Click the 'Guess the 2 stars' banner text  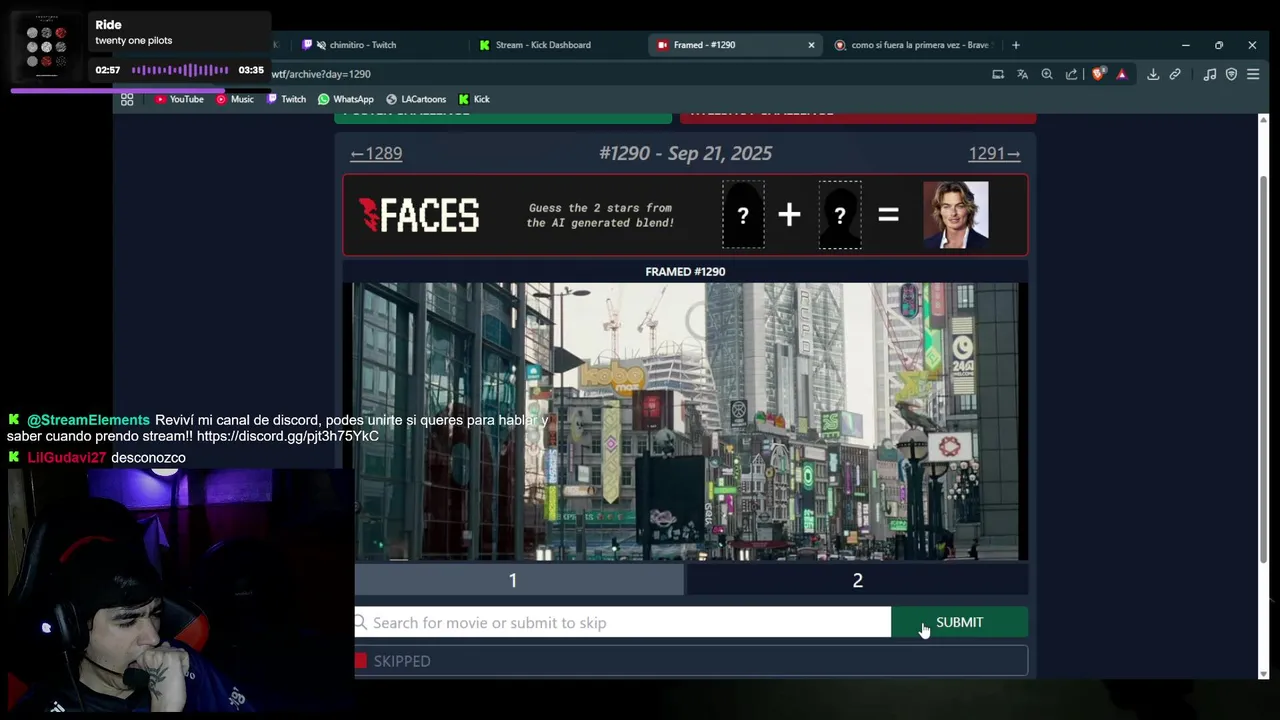[600, 215]
